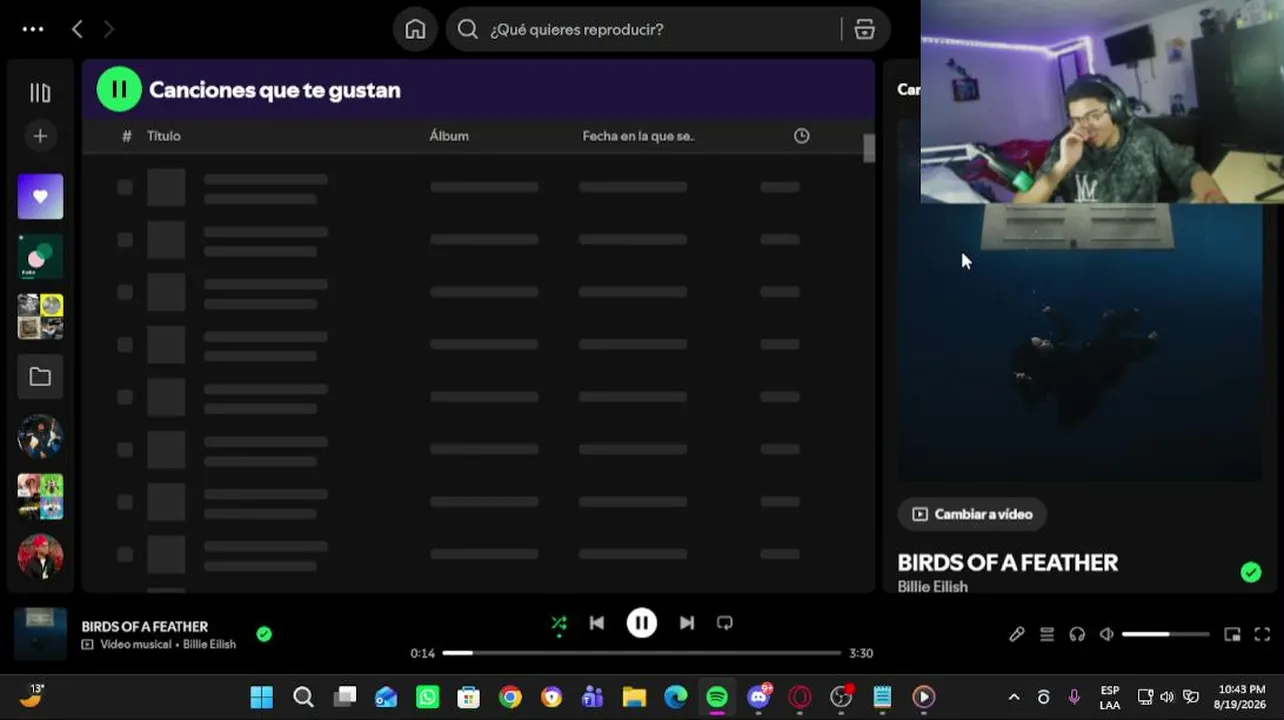Go forward with the right arrow
Viewport: 1284px width, 720px height.
click(109, 29)
